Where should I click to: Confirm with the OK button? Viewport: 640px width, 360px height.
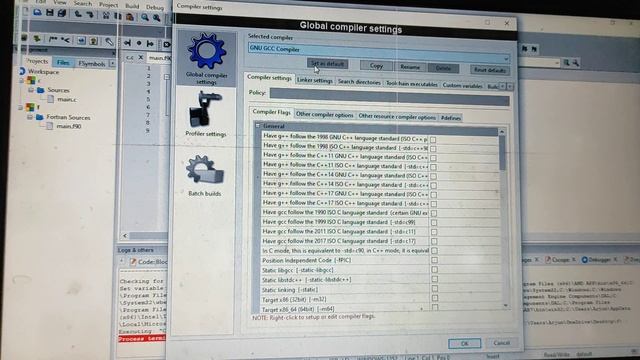(x=464, y=343)
